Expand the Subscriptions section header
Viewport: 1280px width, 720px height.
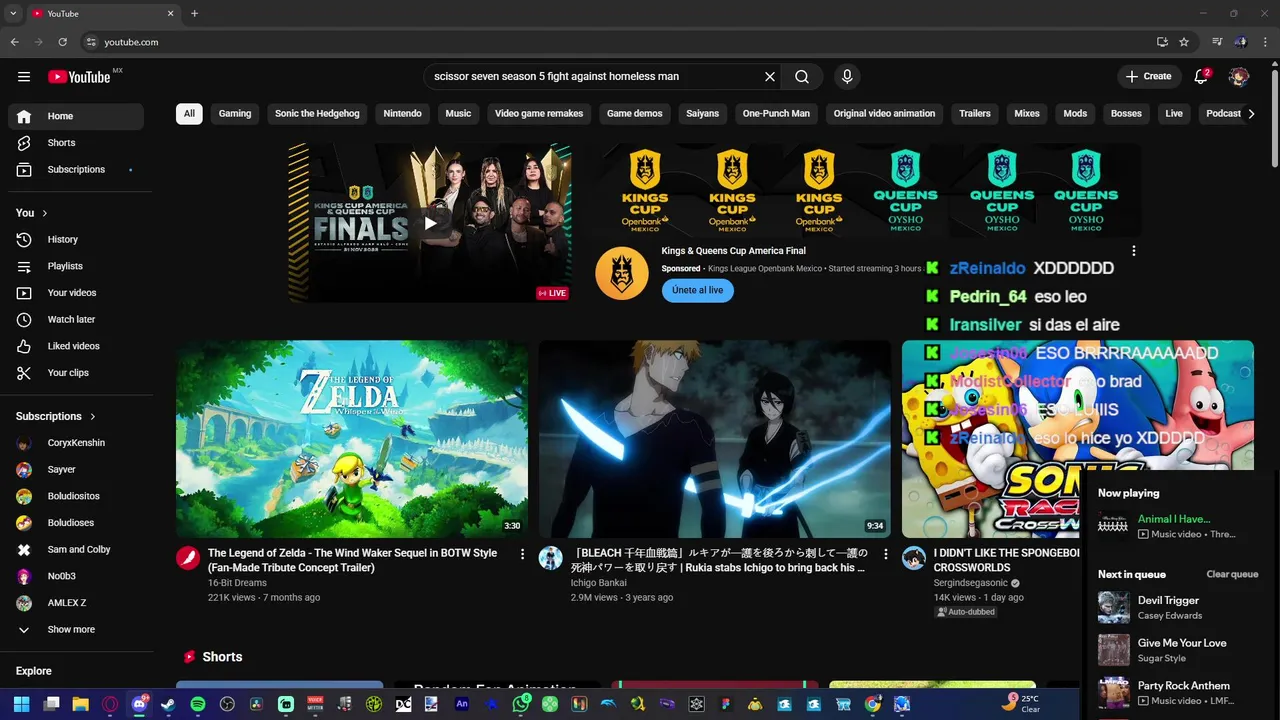(x=56, y=416)
